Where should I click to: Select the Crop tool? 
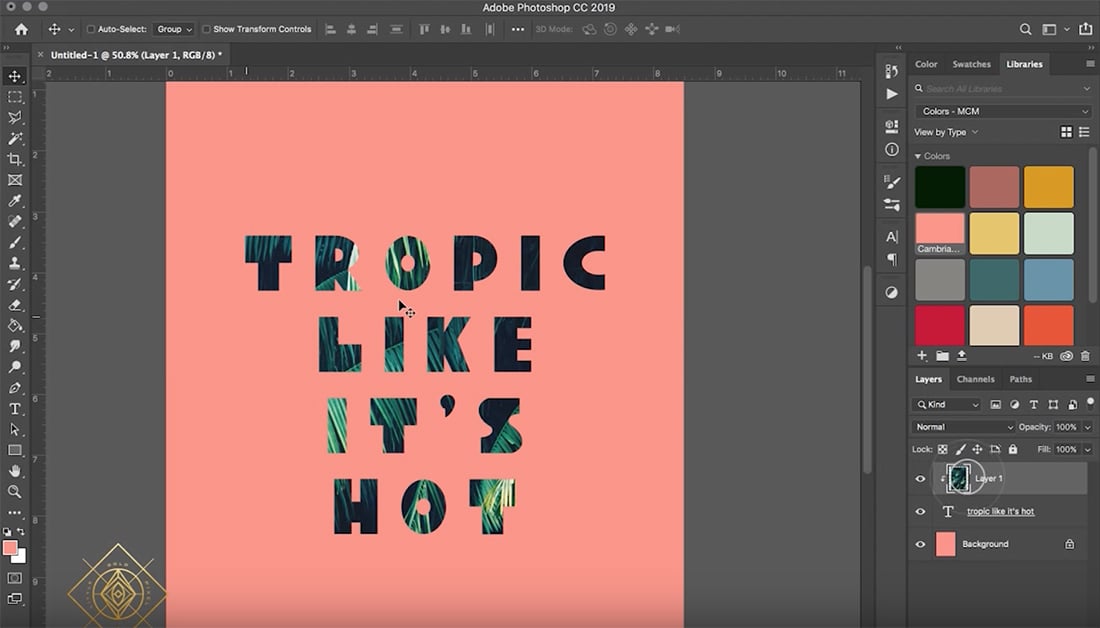15,159
